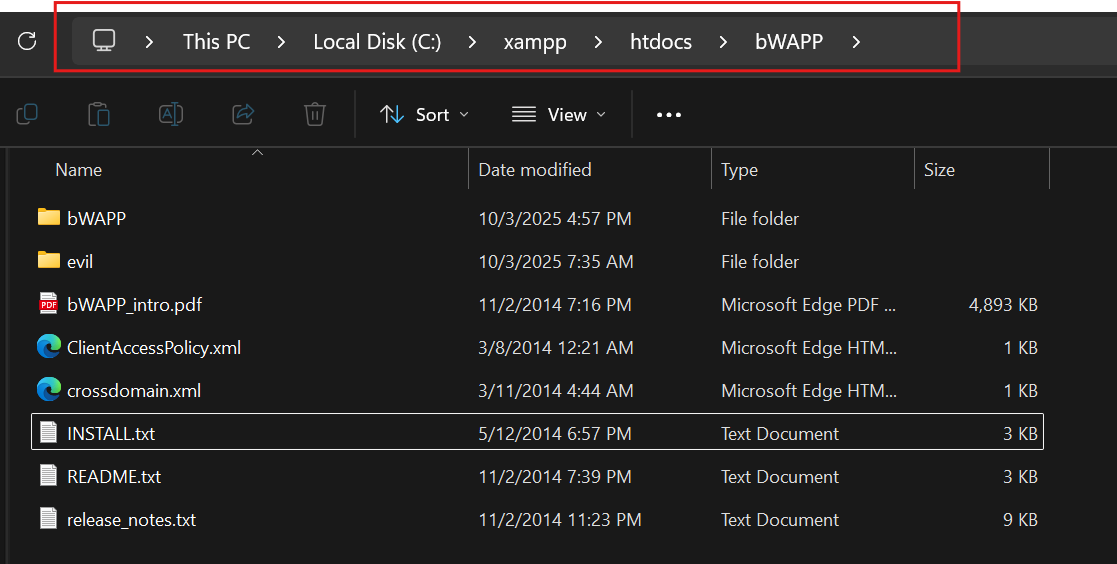Screen dimensions: 1117x564
Task: Click the Share icon in toolbar
Action: point(243,114)
